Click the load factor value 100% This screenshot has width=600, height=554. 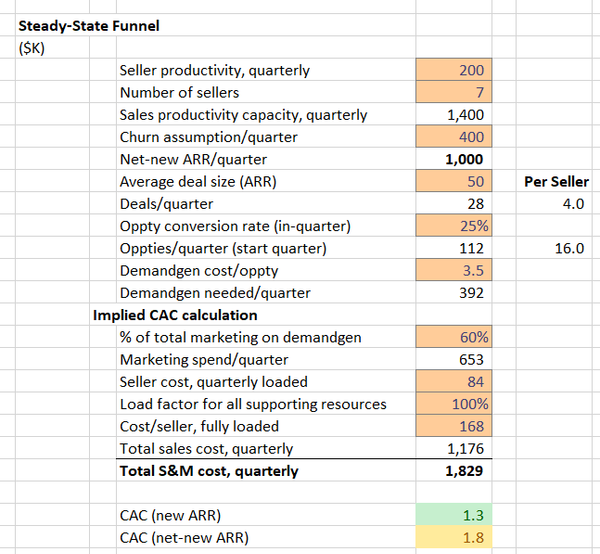454,403
